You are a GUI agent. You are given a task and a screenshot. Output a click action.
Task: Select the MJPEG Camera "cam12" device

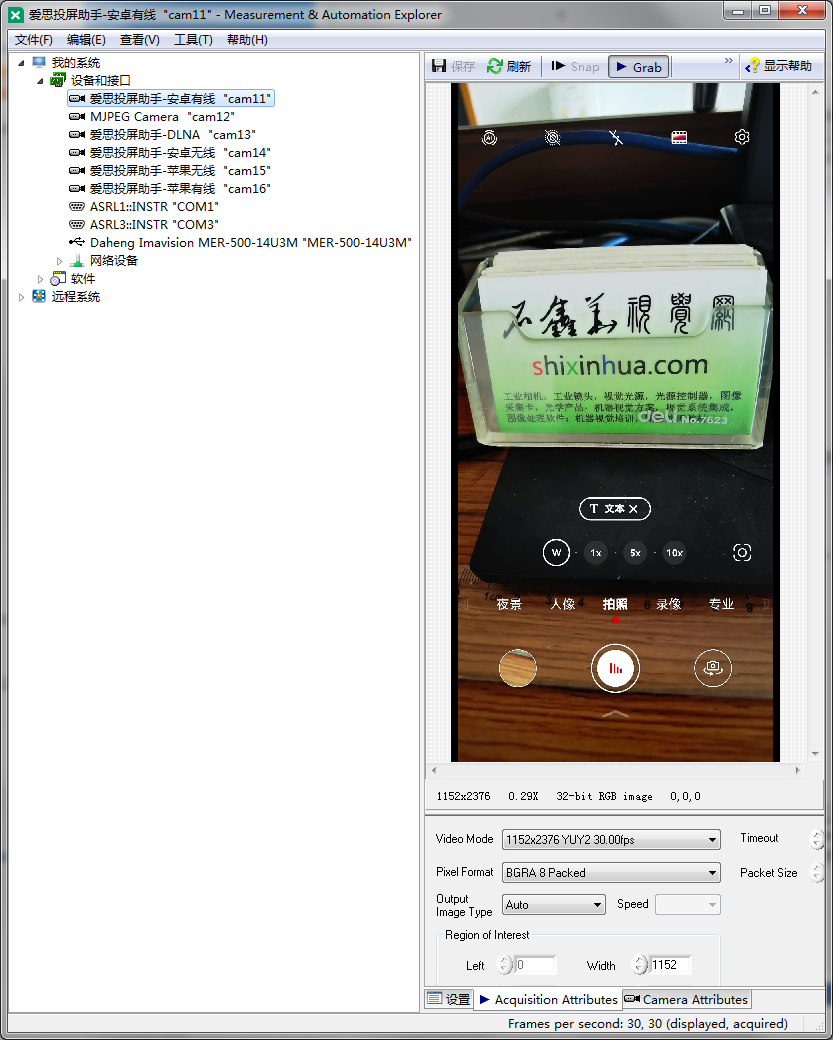(153, 117)
